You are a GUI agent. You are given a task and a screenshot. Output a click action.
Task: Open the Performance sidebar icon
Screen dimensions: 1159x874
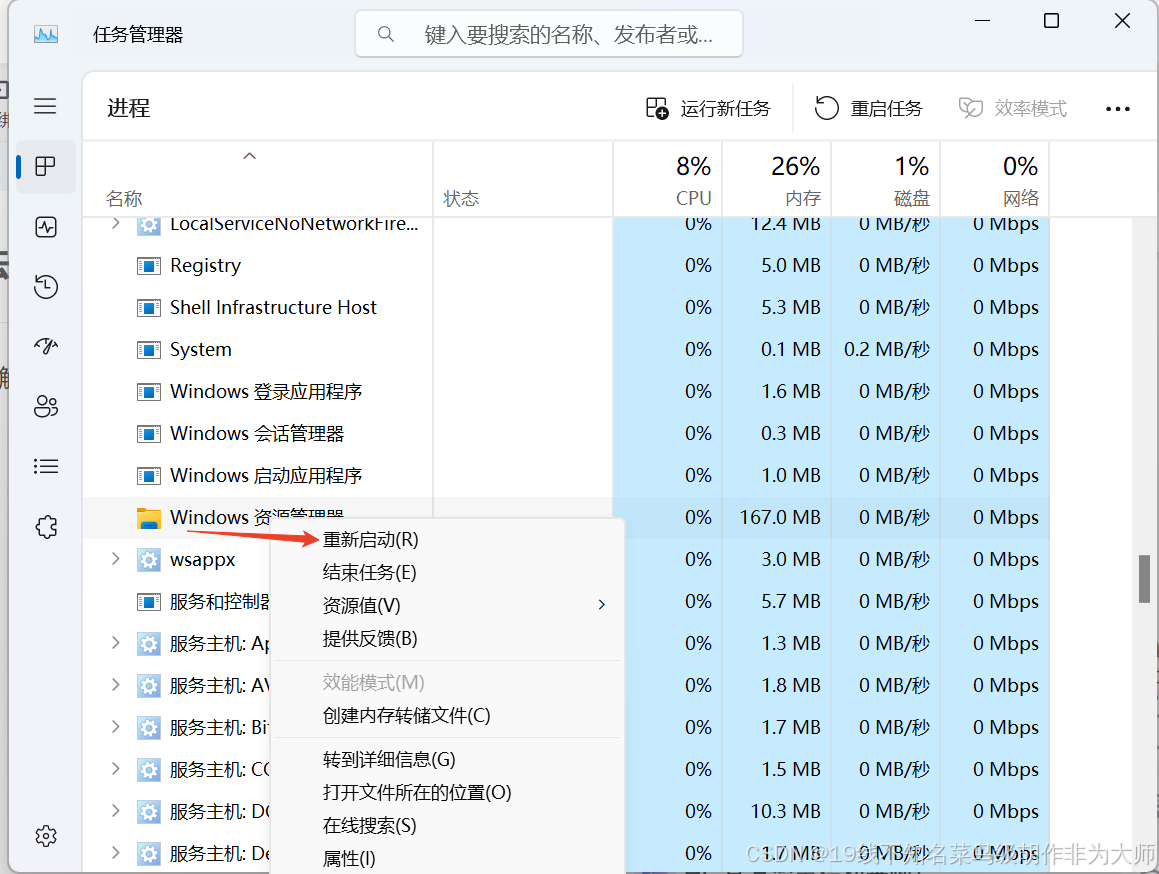pyautogui.click(x=46, y=226)
